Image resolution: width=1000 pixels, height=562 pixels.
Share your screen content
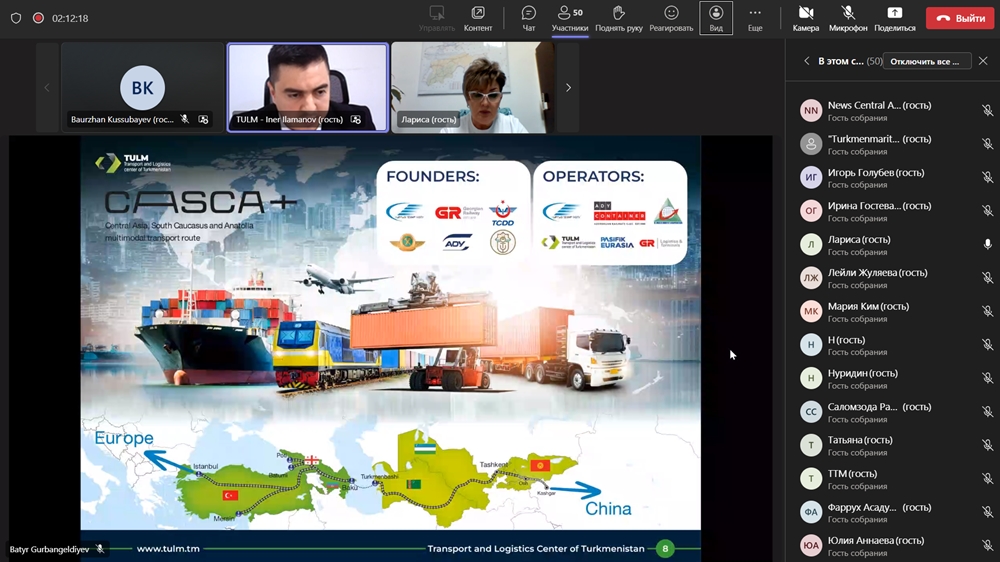[895, 18]
